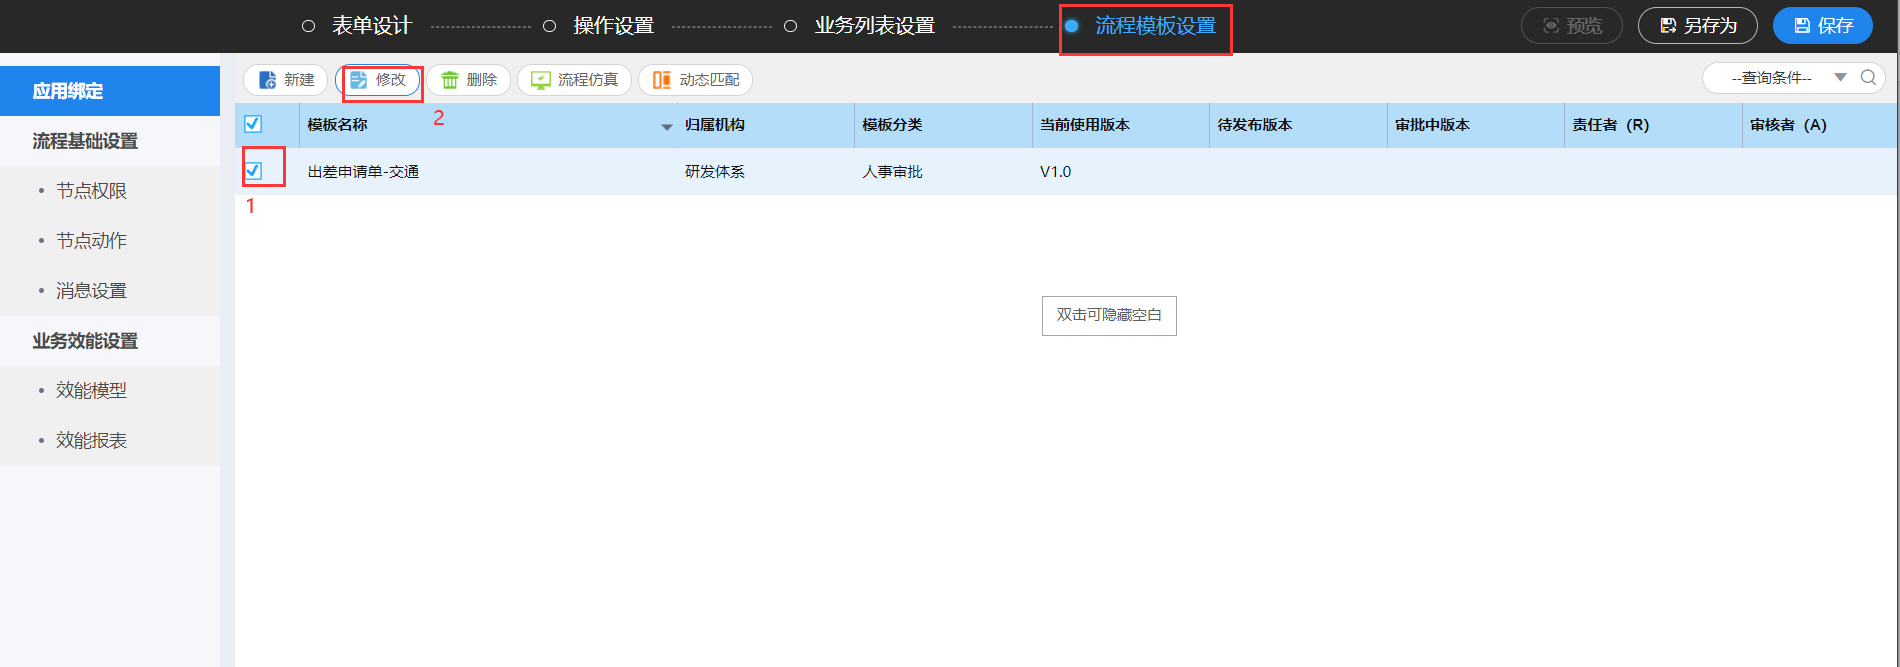Select 效能模型 in the sidebar
Image resolution: width=1900 pixels, height=667 pixels.
(x=91, y=391)
